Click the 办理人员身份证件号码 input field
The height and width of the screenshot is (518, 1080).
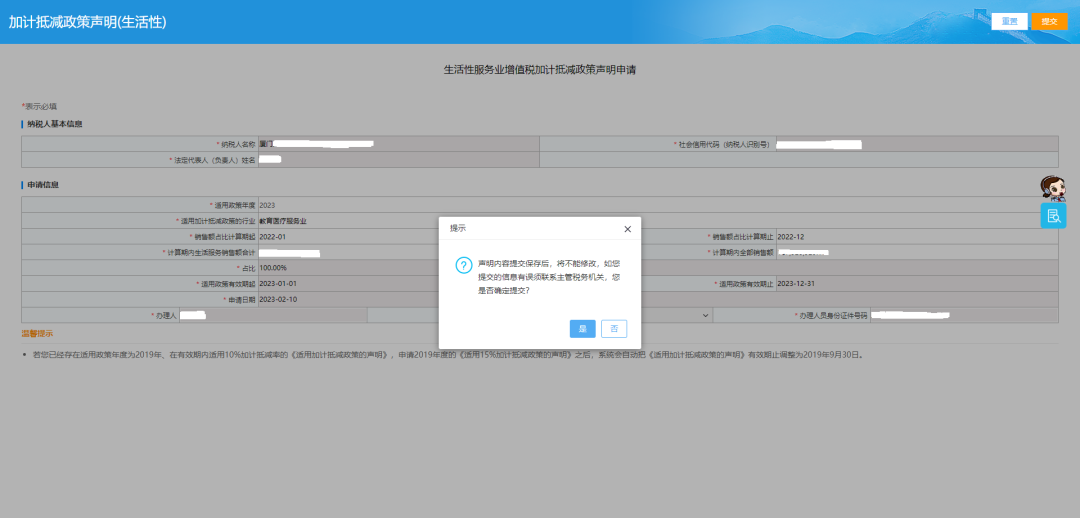[x=963, y=316]
